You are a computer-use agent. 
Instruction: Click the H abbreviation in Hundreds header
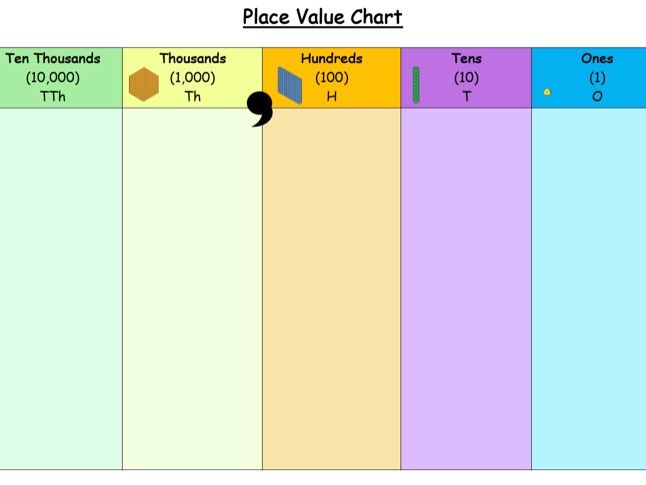332,96
